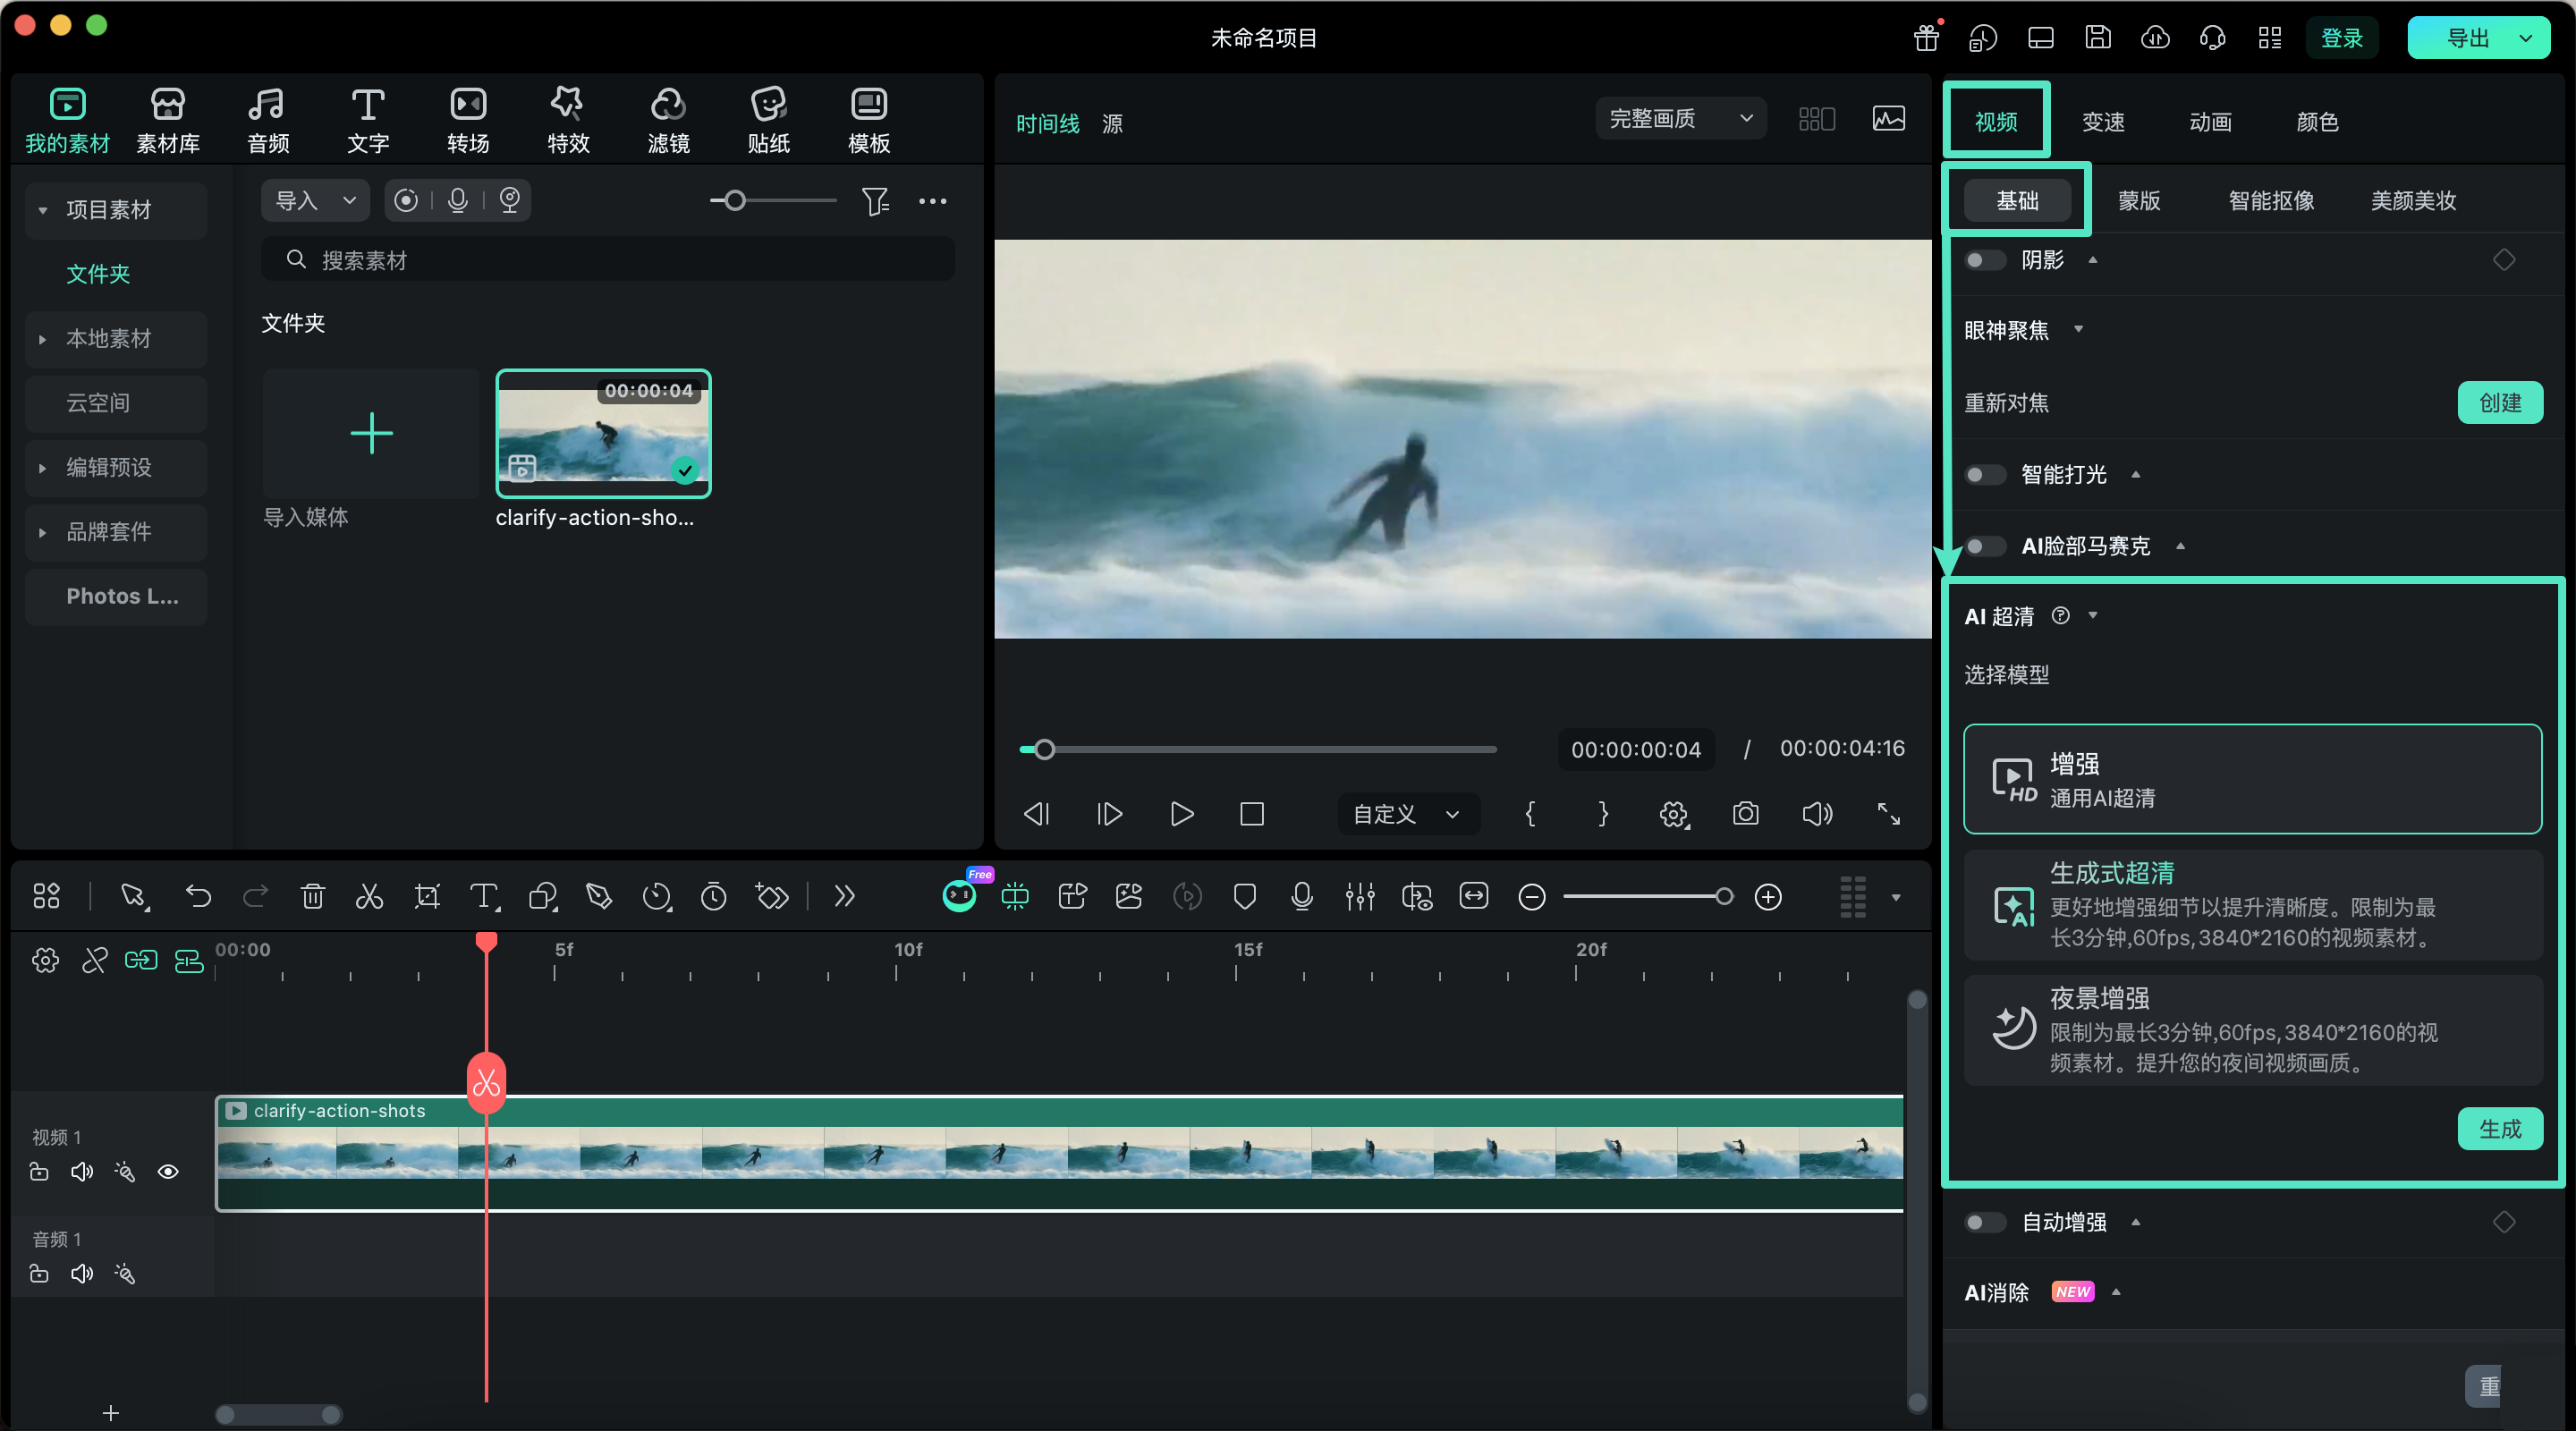Open the 音频 audio tab
The width and height of the screenshot is (2576, 1431).
click(268, 120)
